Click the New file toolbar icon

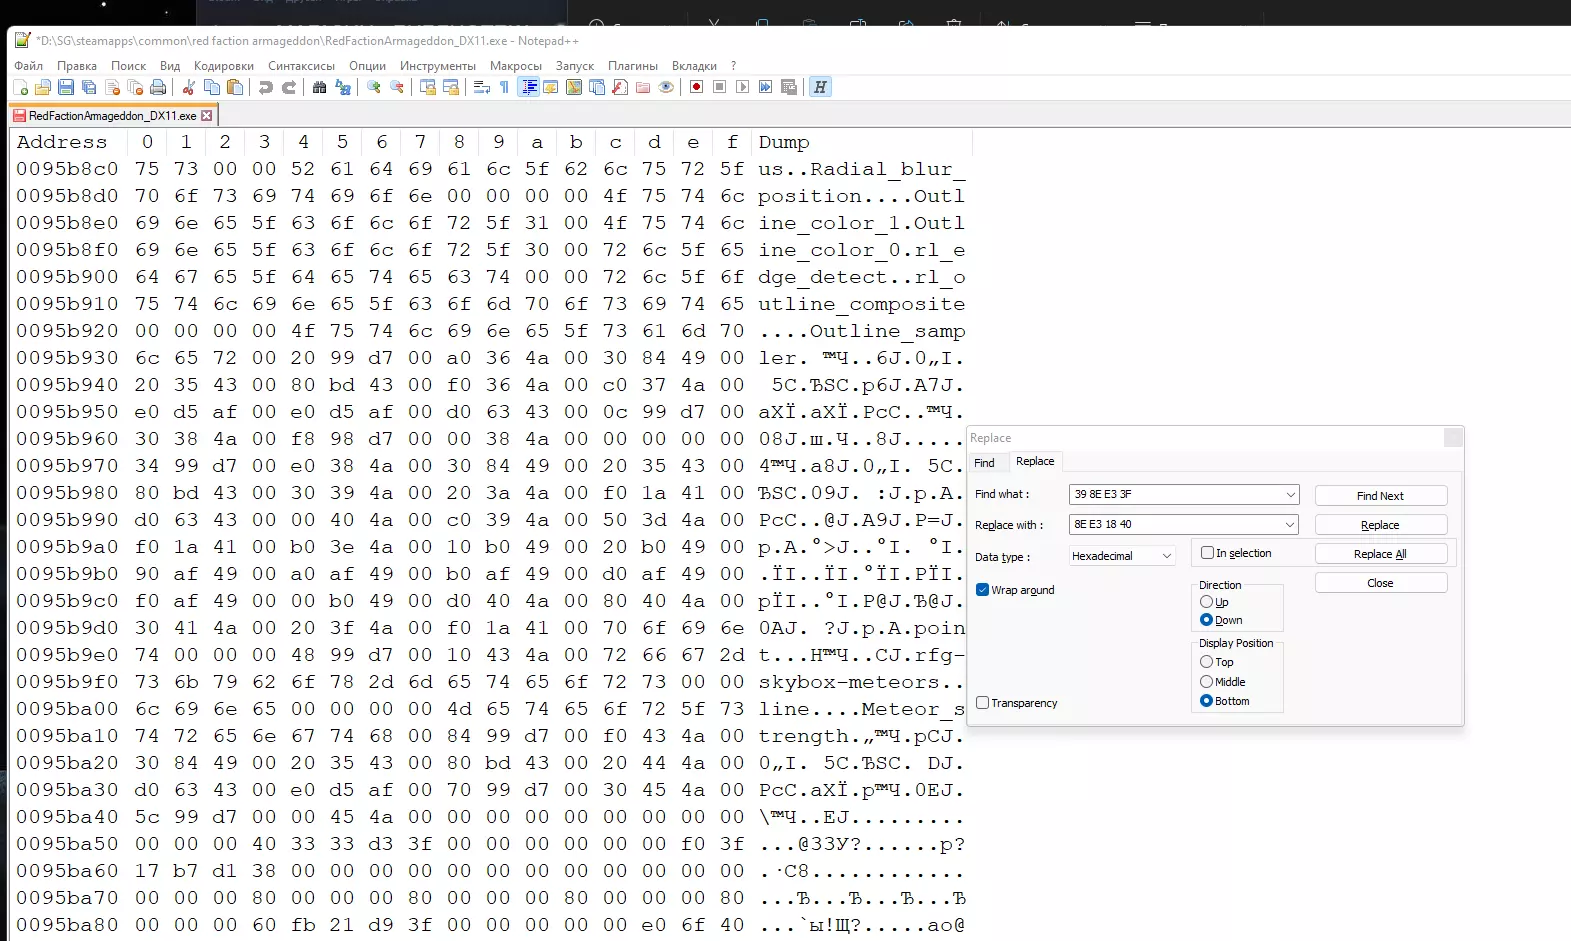[20, 87]
